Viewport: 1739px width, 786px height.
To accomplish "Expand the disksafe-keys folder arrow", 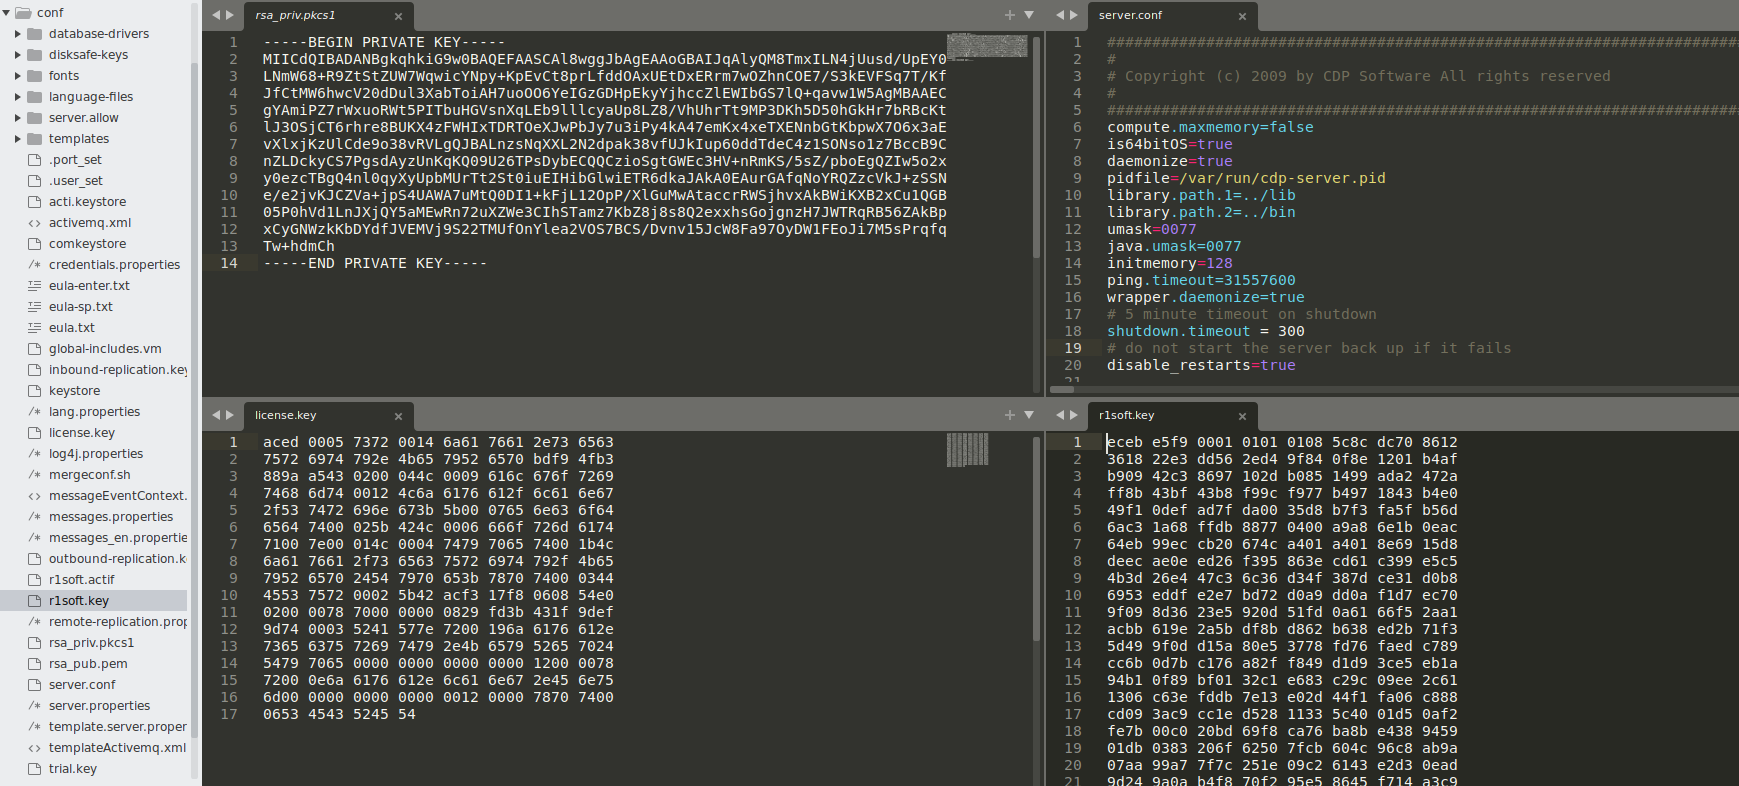I will (x=17, y=55).
